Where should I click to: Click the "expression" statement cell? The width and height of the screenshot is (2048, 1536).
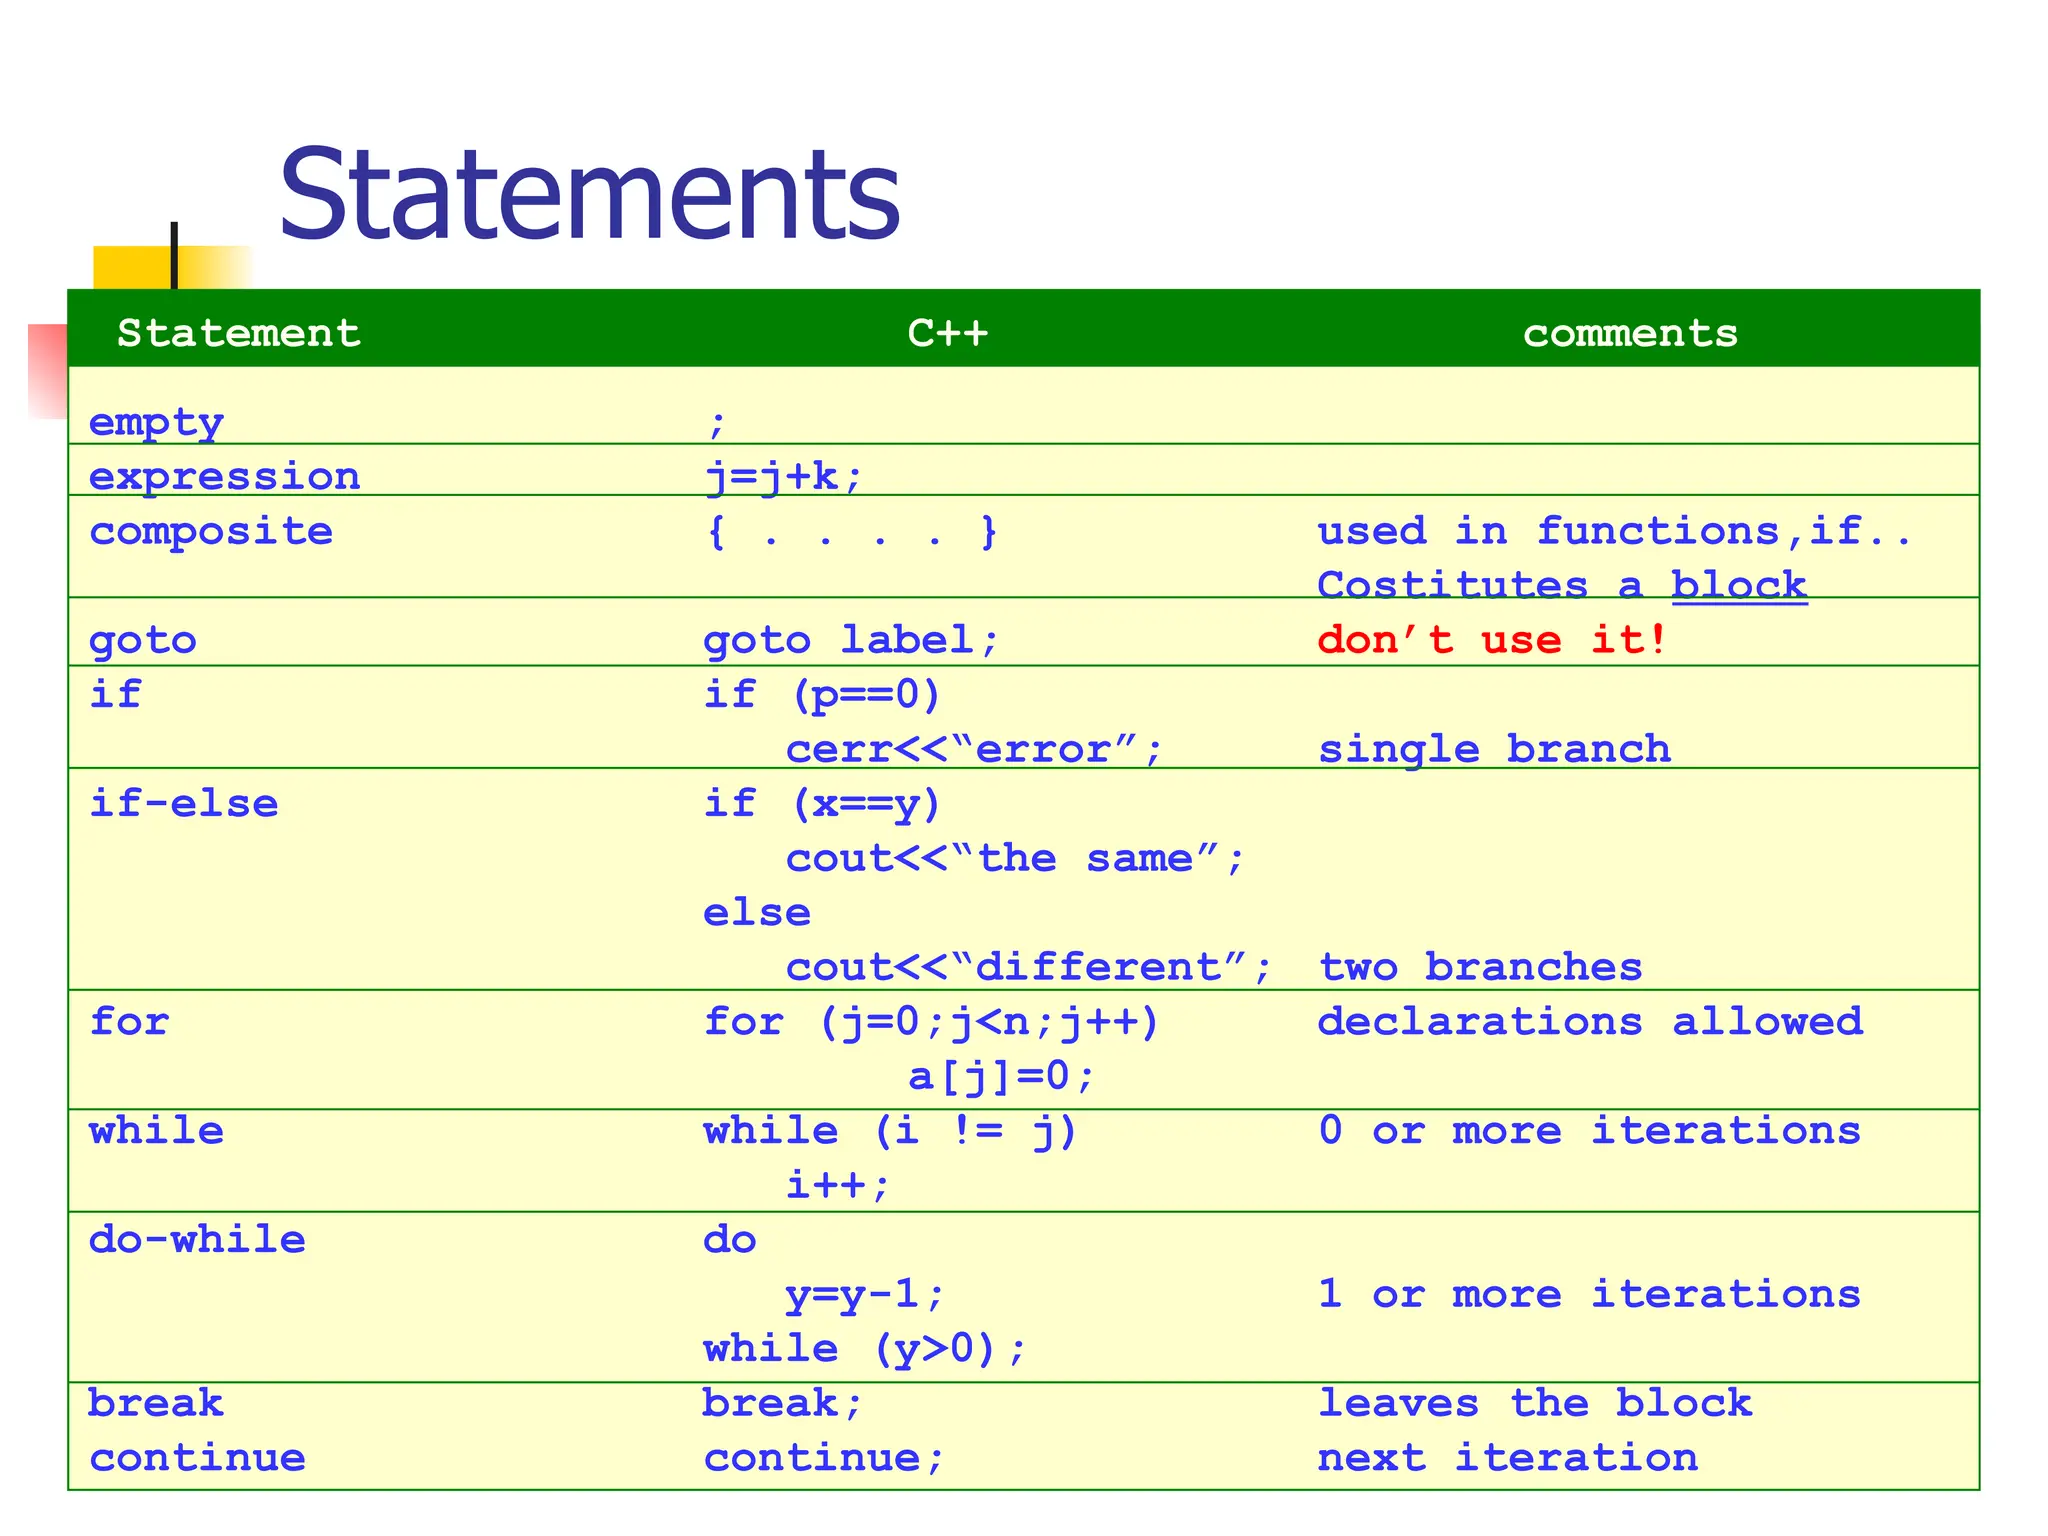point(225,477)
